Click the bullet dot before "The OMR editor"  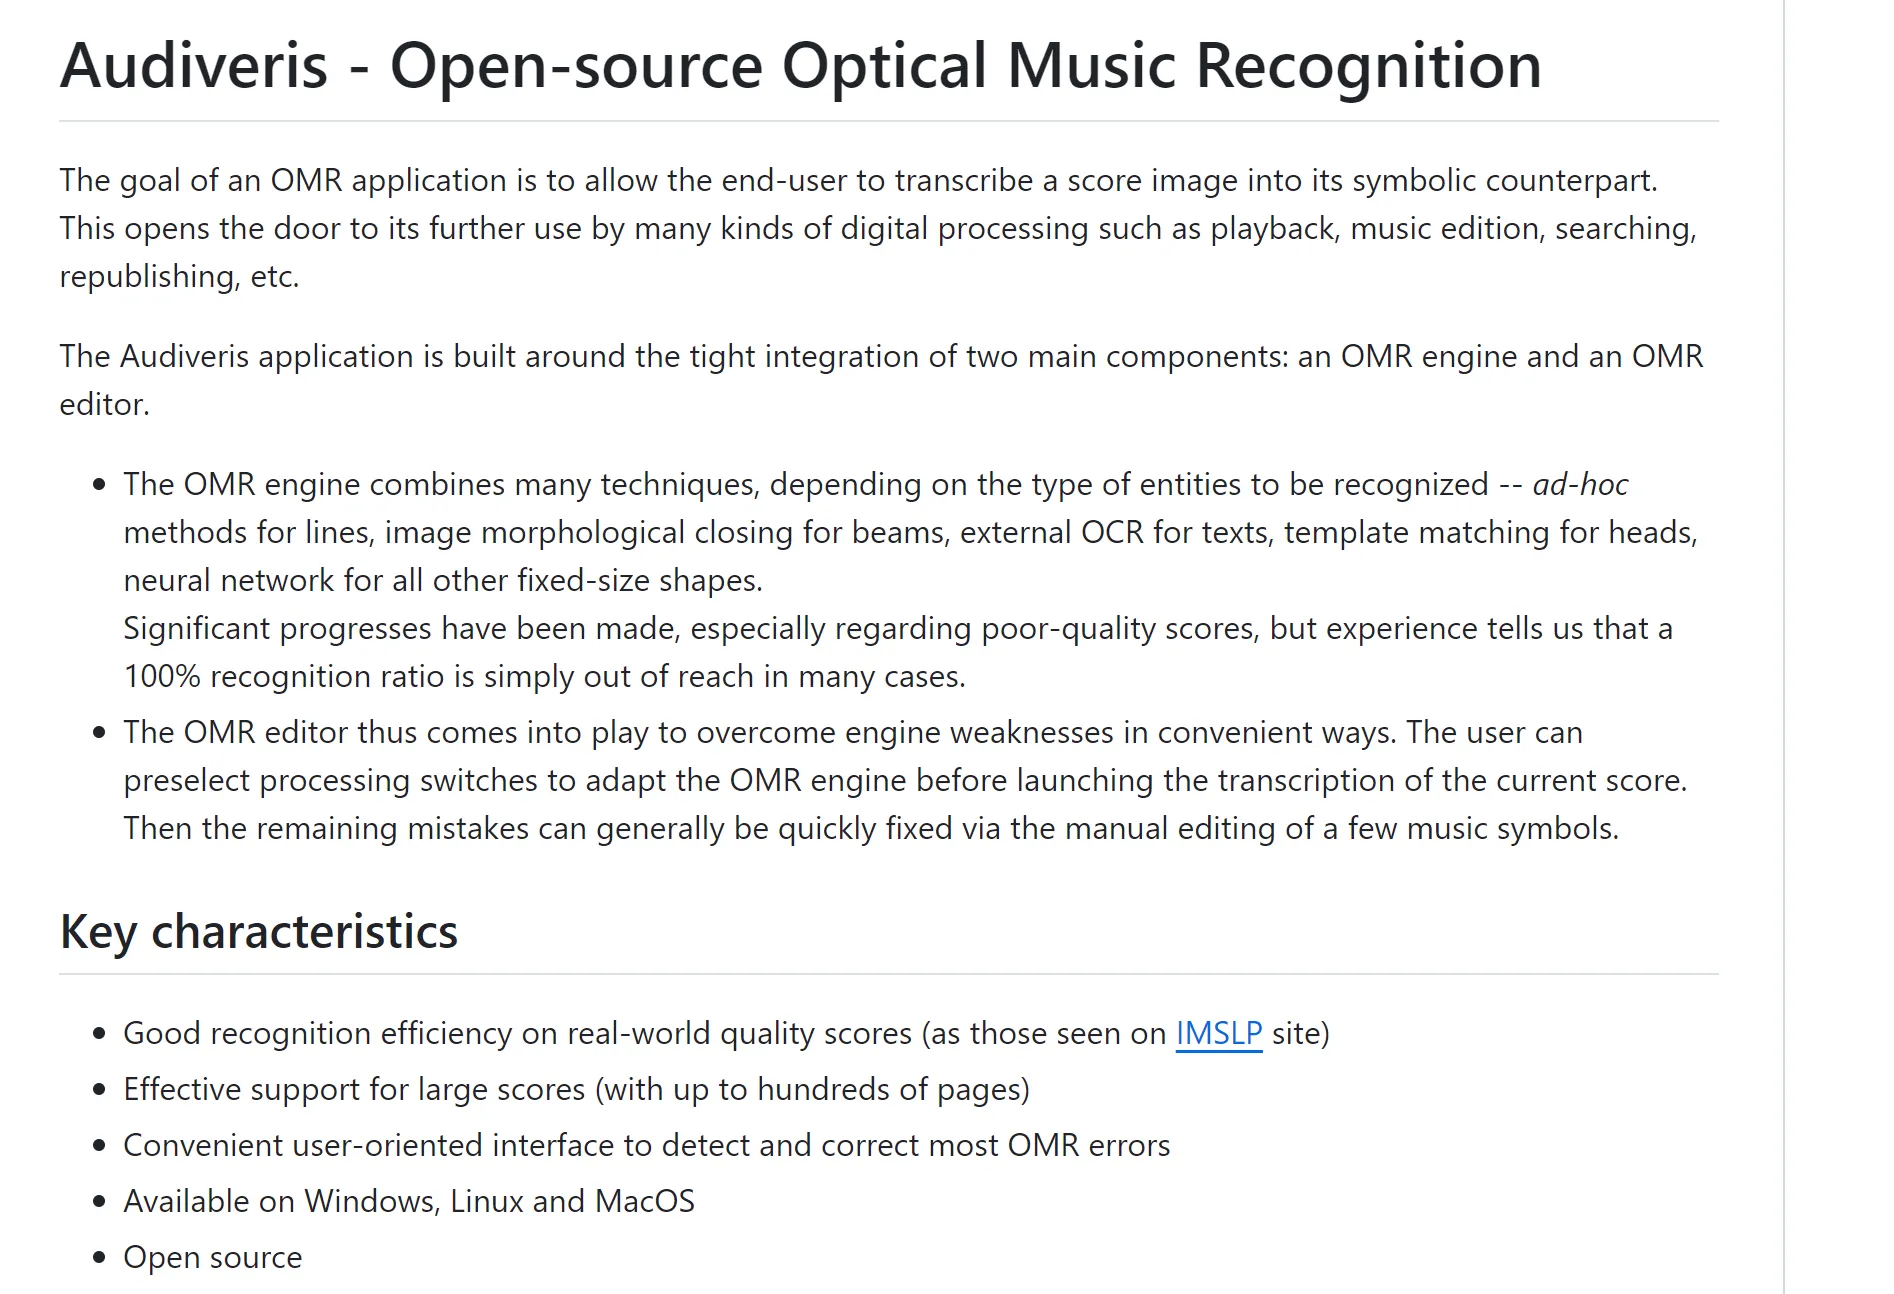click(x=99, y=733)
